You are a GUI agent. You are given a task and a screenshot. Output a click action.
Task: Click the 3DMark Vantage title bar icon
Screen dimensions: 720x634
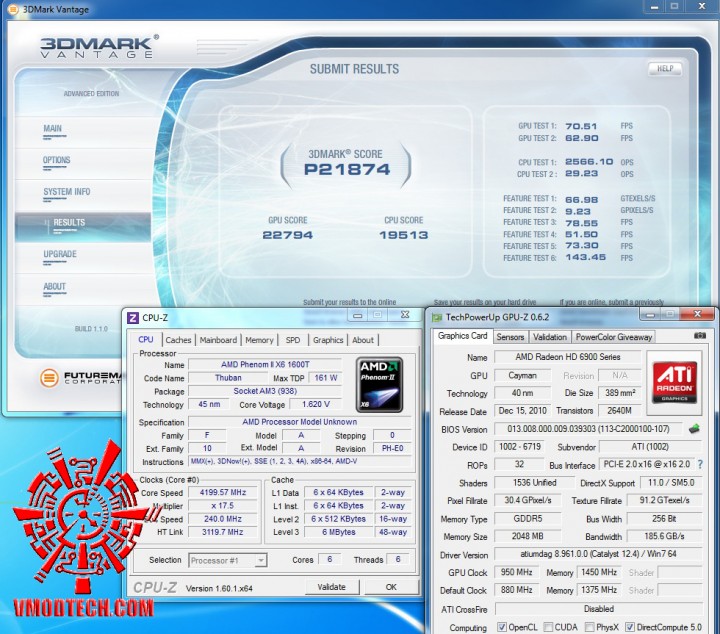point(13,9)
